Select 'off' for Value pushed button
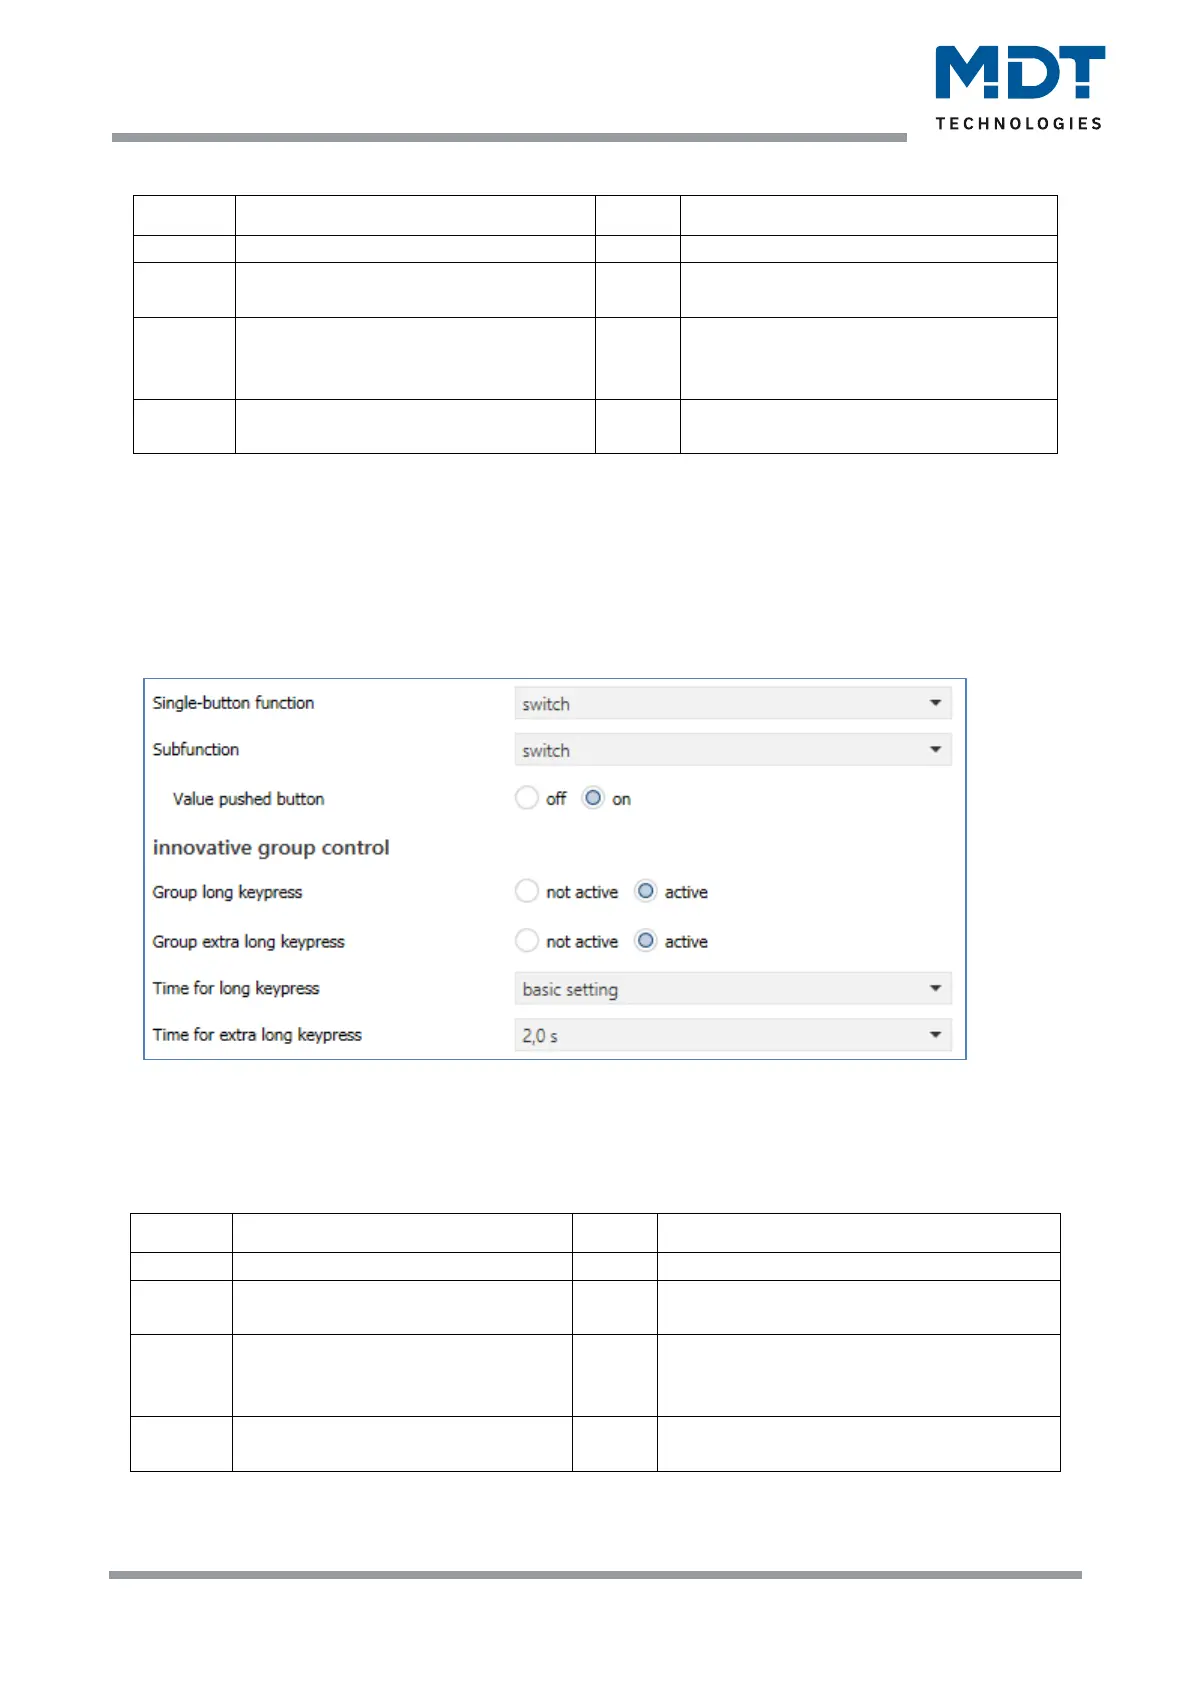This screenshot has width=1191, height=1684. (x=527, y=798)
